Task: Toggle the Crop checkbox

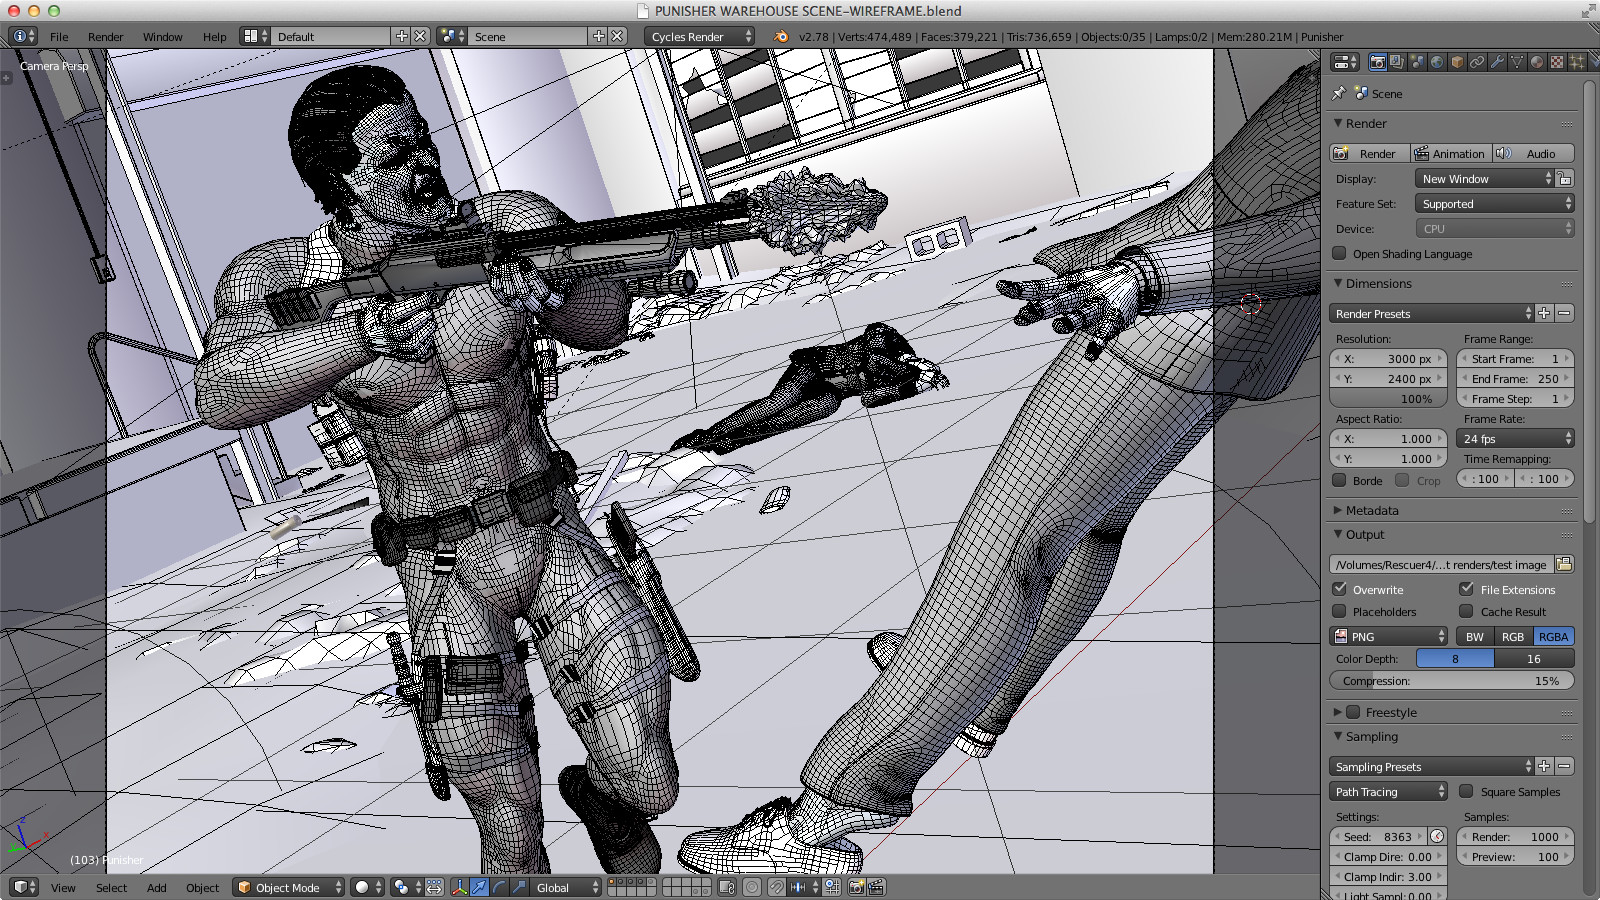Action: tap(1403, 480)
